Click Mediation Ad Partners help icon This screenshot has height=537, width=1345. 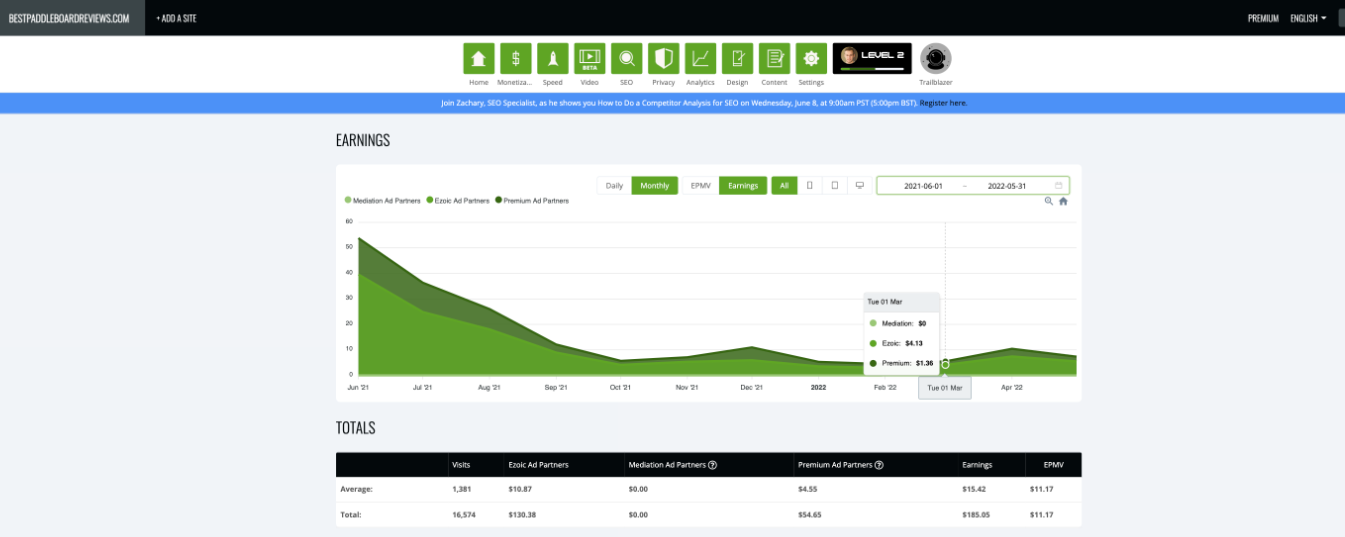712,465
